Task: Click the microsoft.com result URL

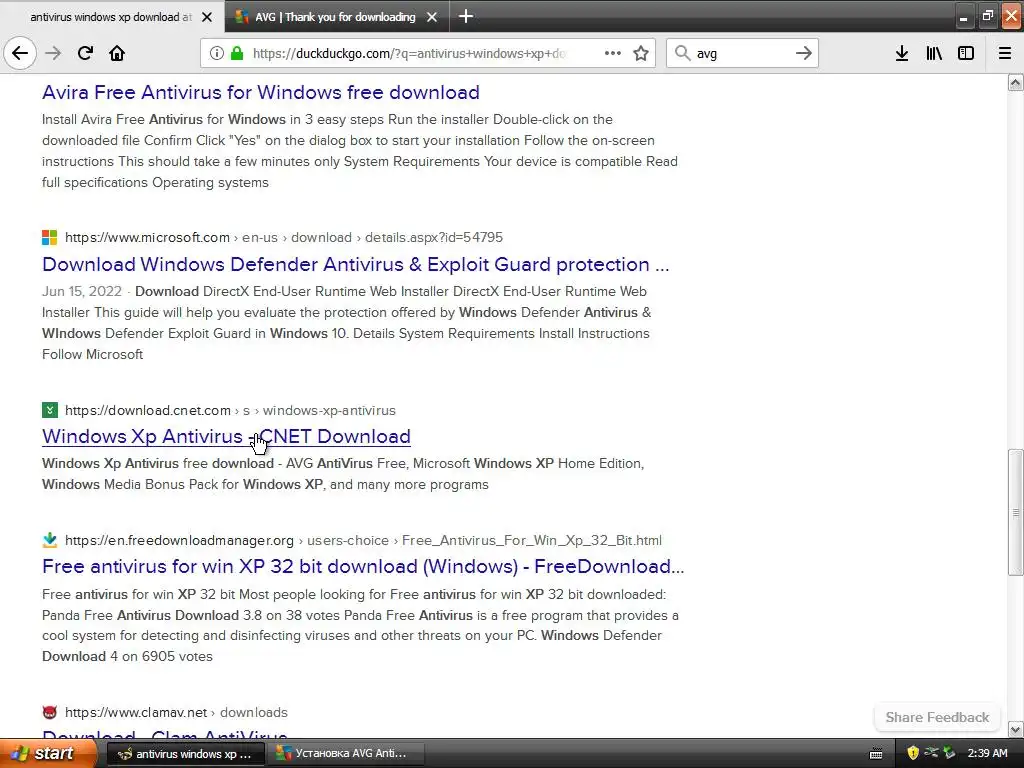Action: [x=283, y=237]
